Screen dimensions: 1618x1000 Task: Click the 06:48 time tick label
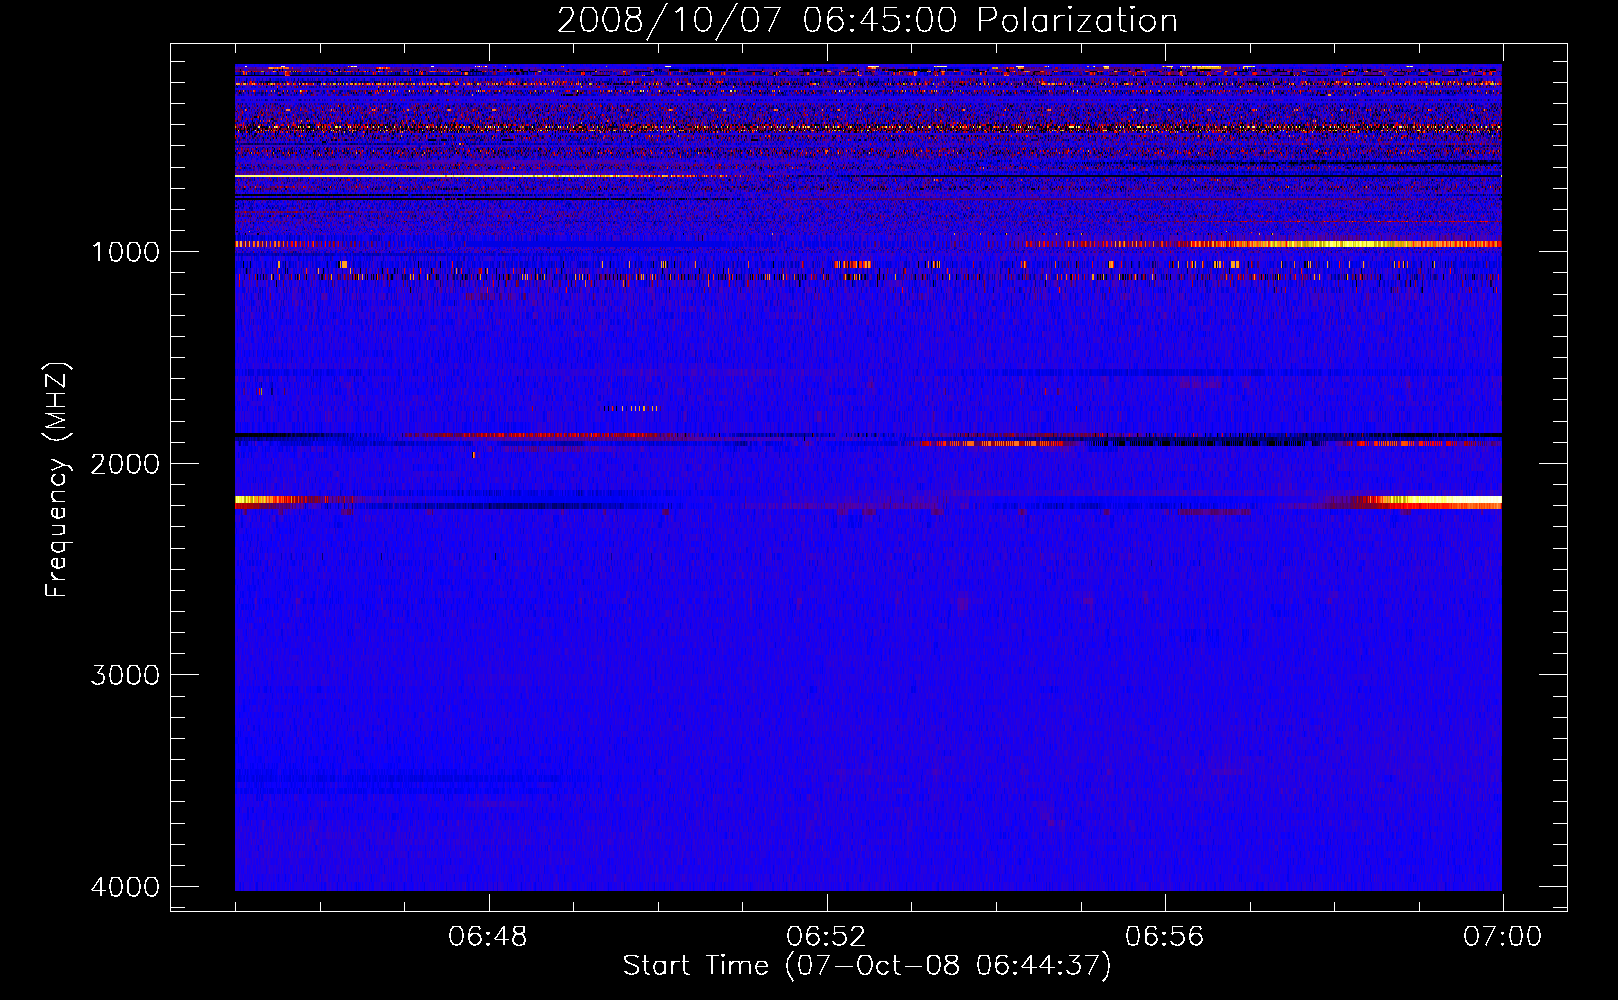488,937
